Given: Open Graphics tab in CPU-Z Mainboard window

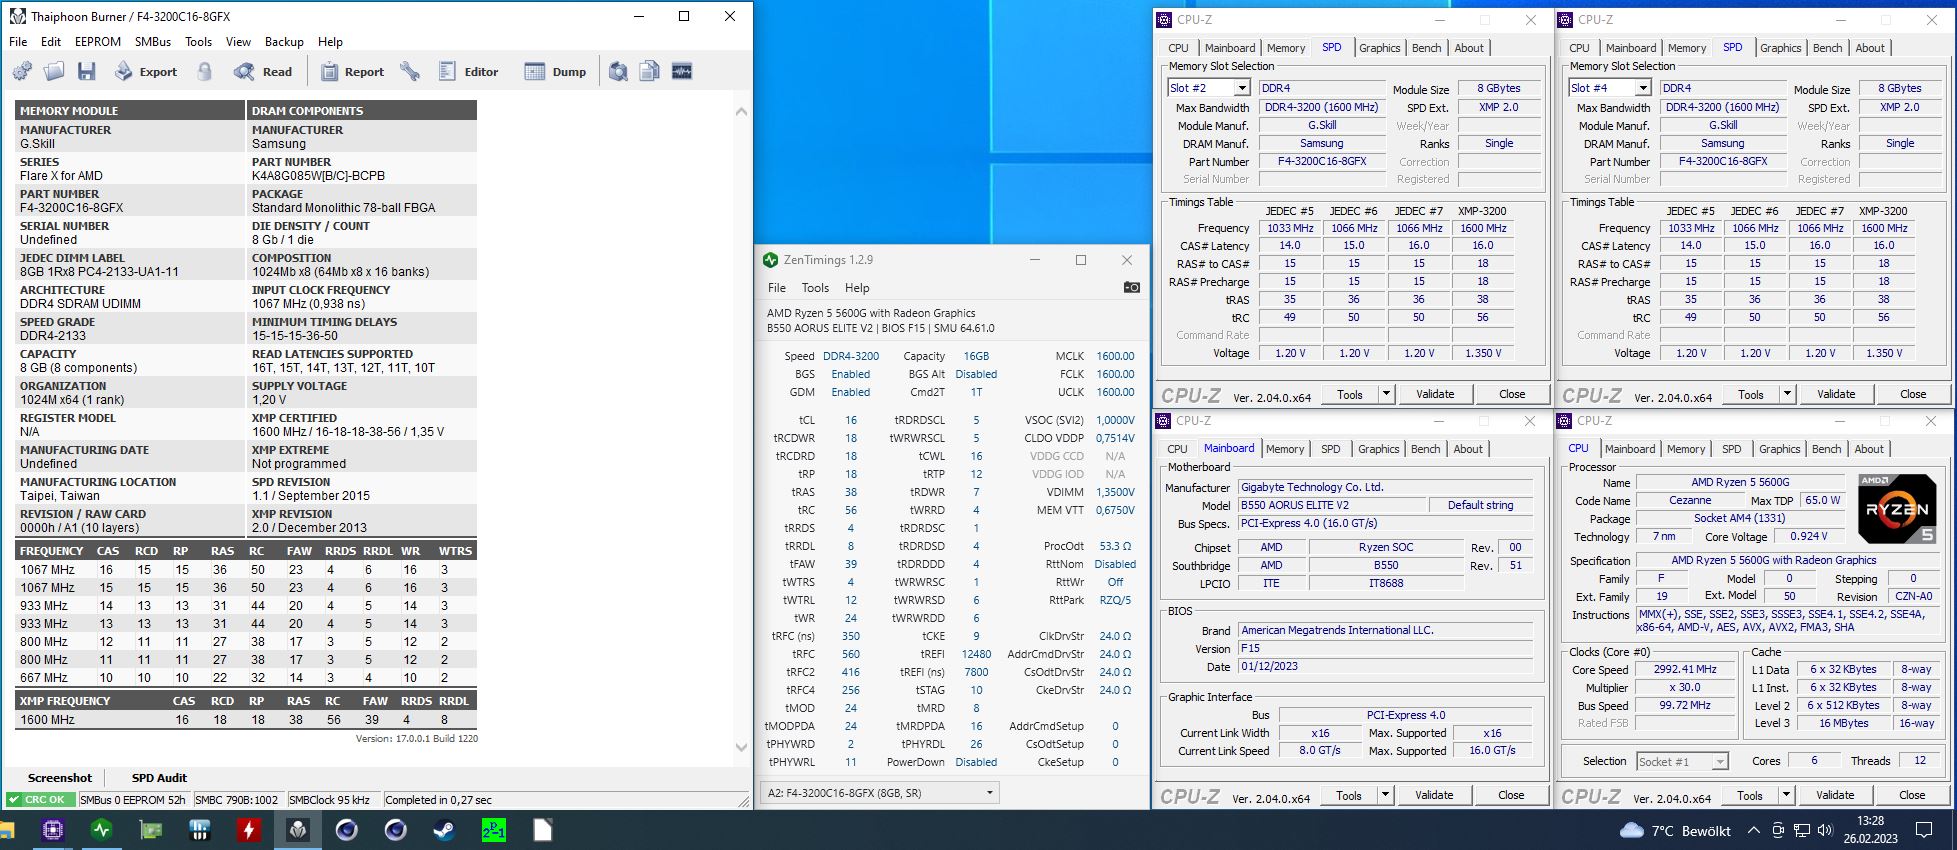Looking at the screenshot, I should [1379, 449].
